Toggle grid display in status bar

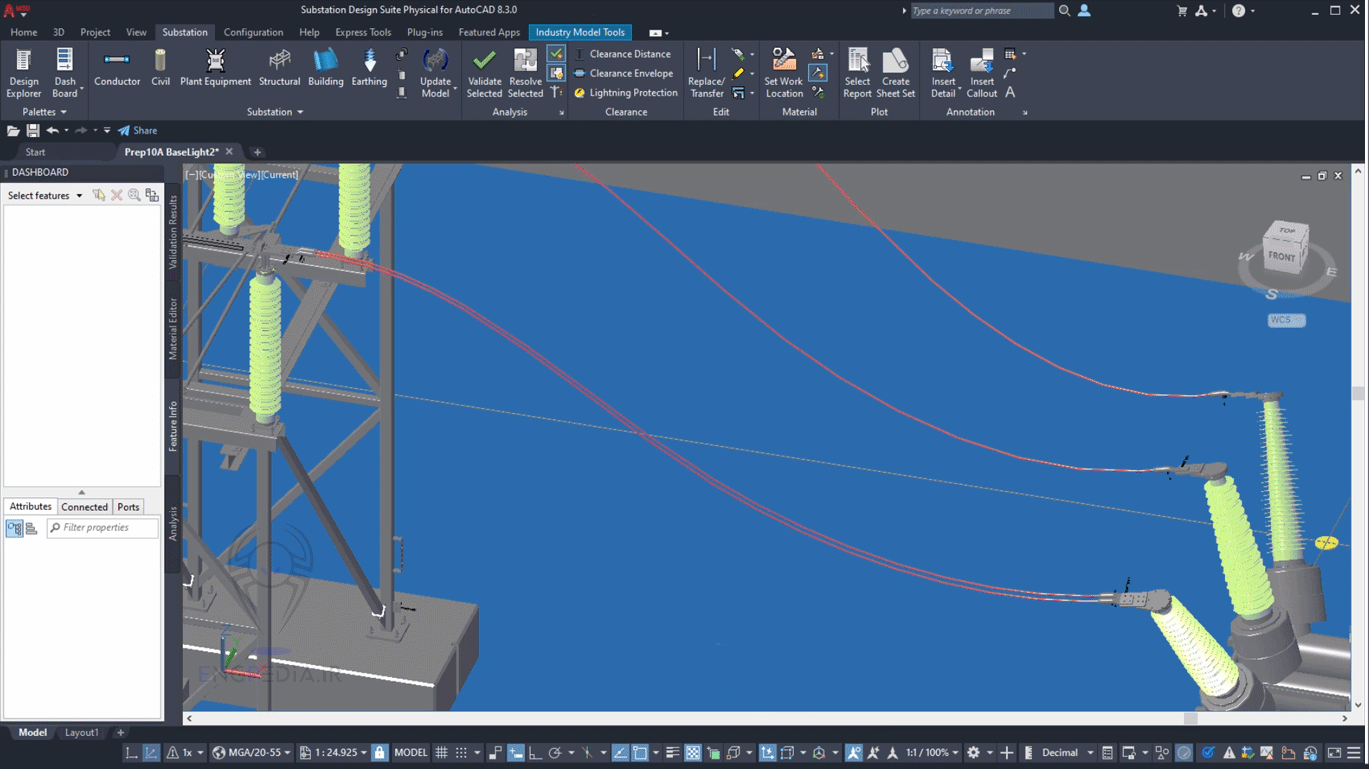(x=441, y=752)
